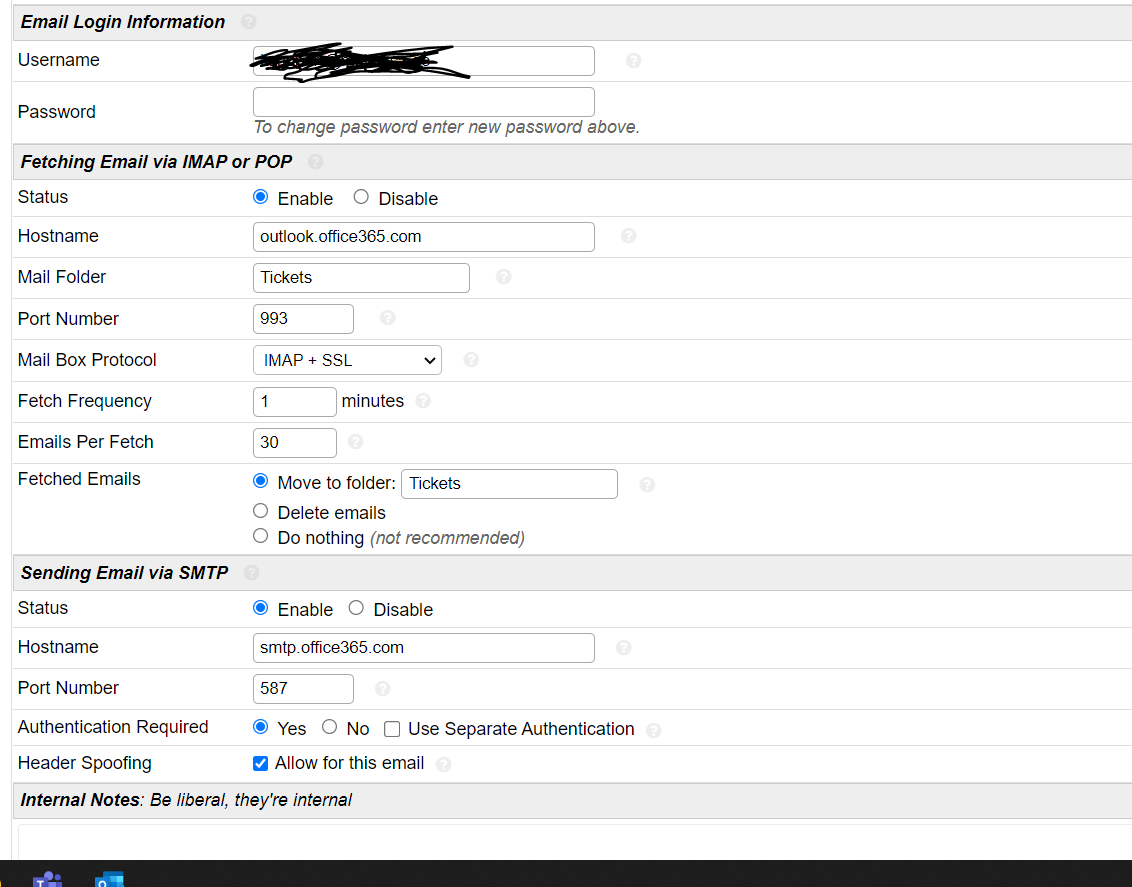Click help icon next to Mail Folder
Screen dimensions: 1132x887
click(504, 277)
